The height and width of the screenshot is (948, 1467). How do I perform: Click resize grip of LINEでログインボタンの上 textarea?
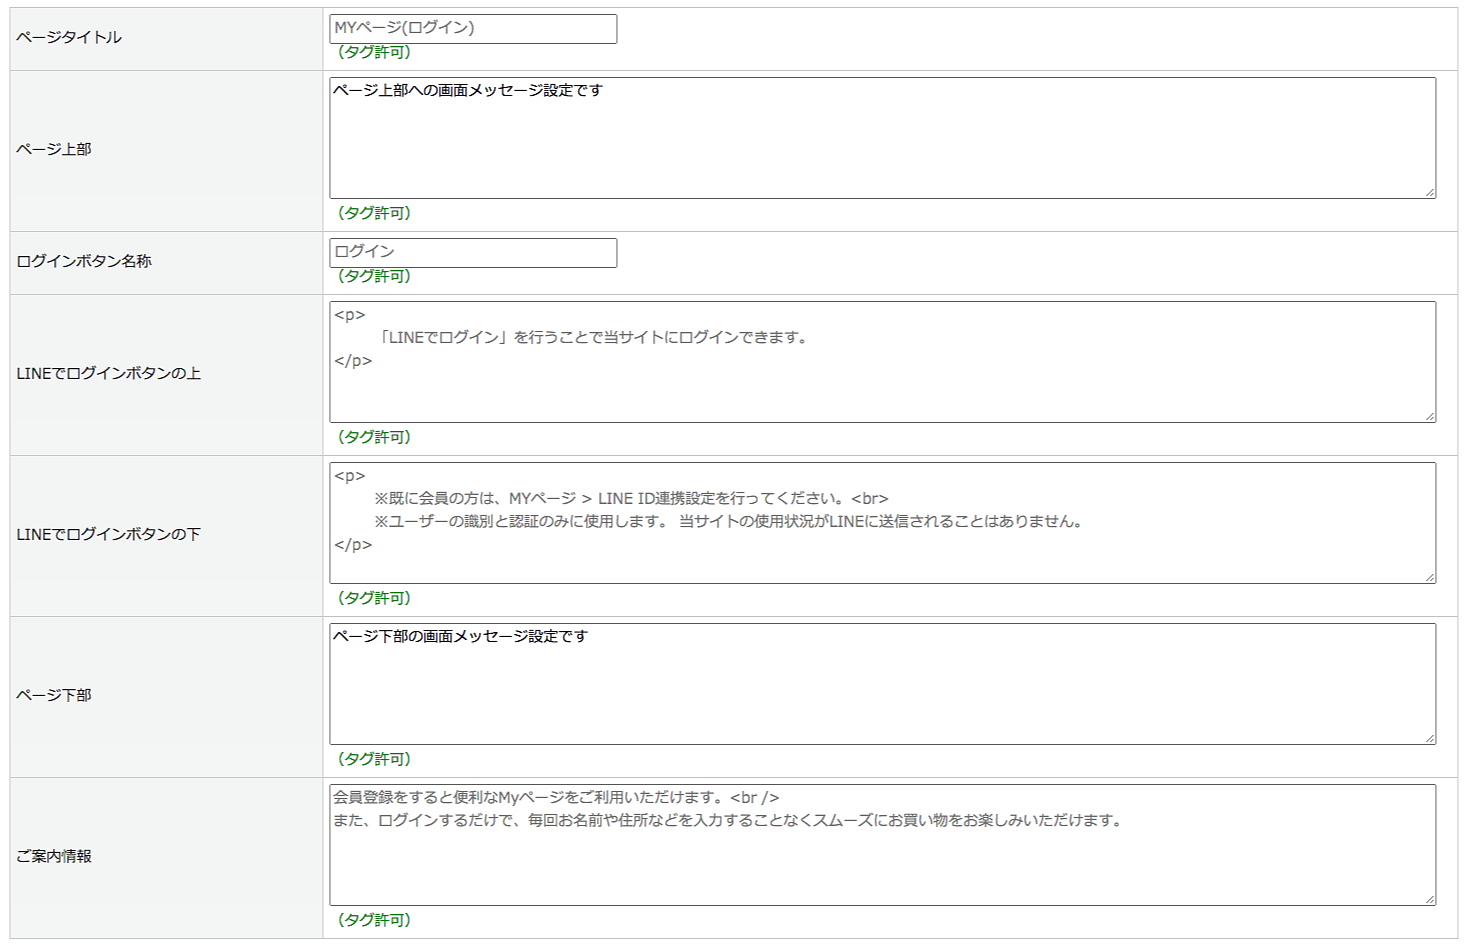pyautogui.click(x=1430, y=417)
